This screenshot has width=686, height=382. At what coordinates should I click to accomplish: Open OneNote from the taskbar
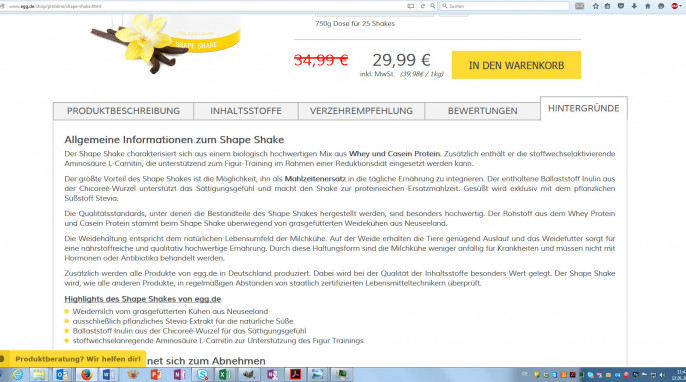[x=179, y=375]
